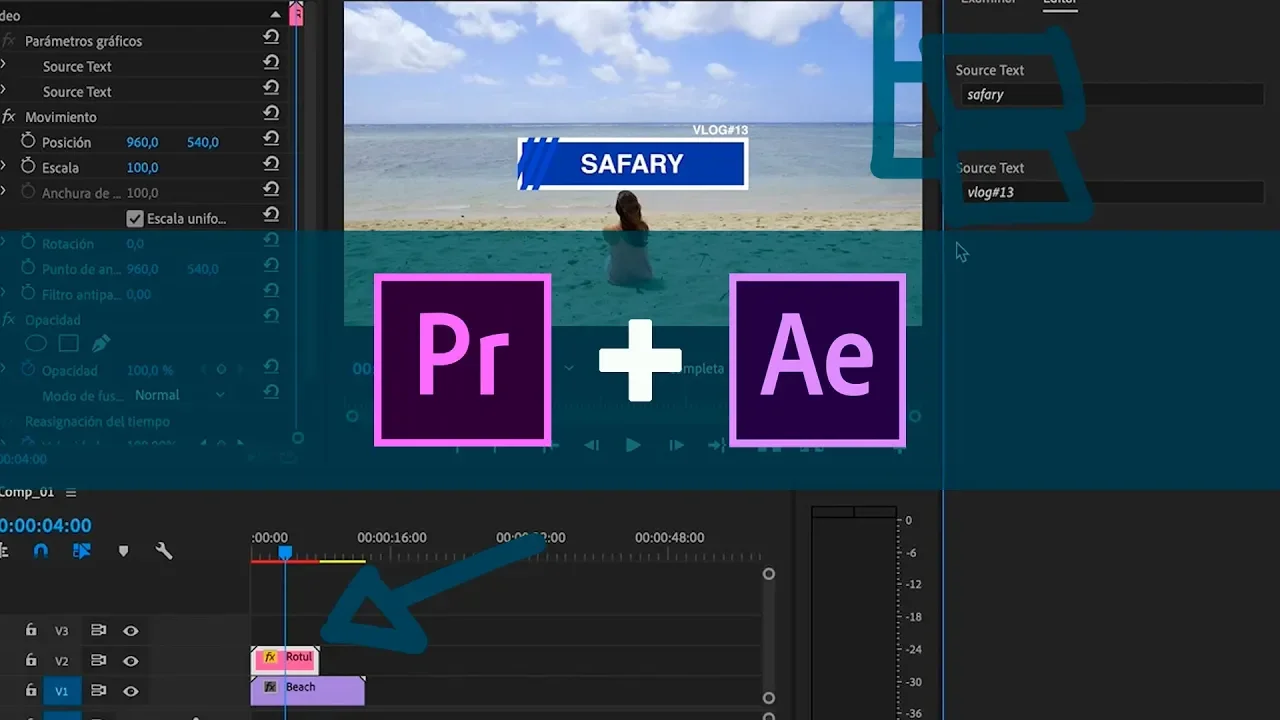Viewport: 1280px width, 720px height.
Task: Create an ellipse mask under Opacidad
Action: pos(36,344)
